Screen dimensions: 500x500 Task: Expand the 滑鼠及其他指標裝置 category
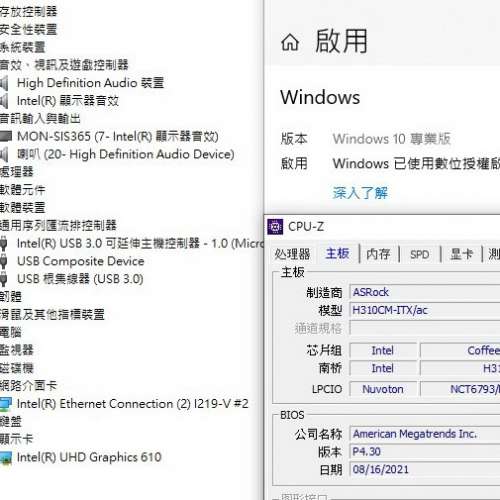click(52, 314)
